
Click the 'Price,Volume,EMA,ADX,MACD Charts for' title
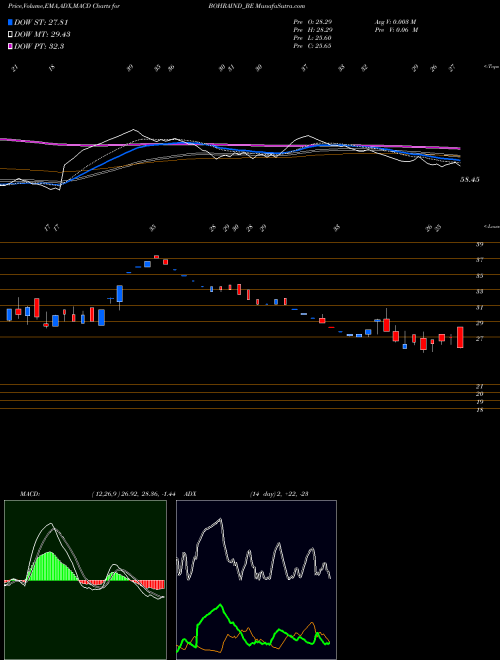64,6
